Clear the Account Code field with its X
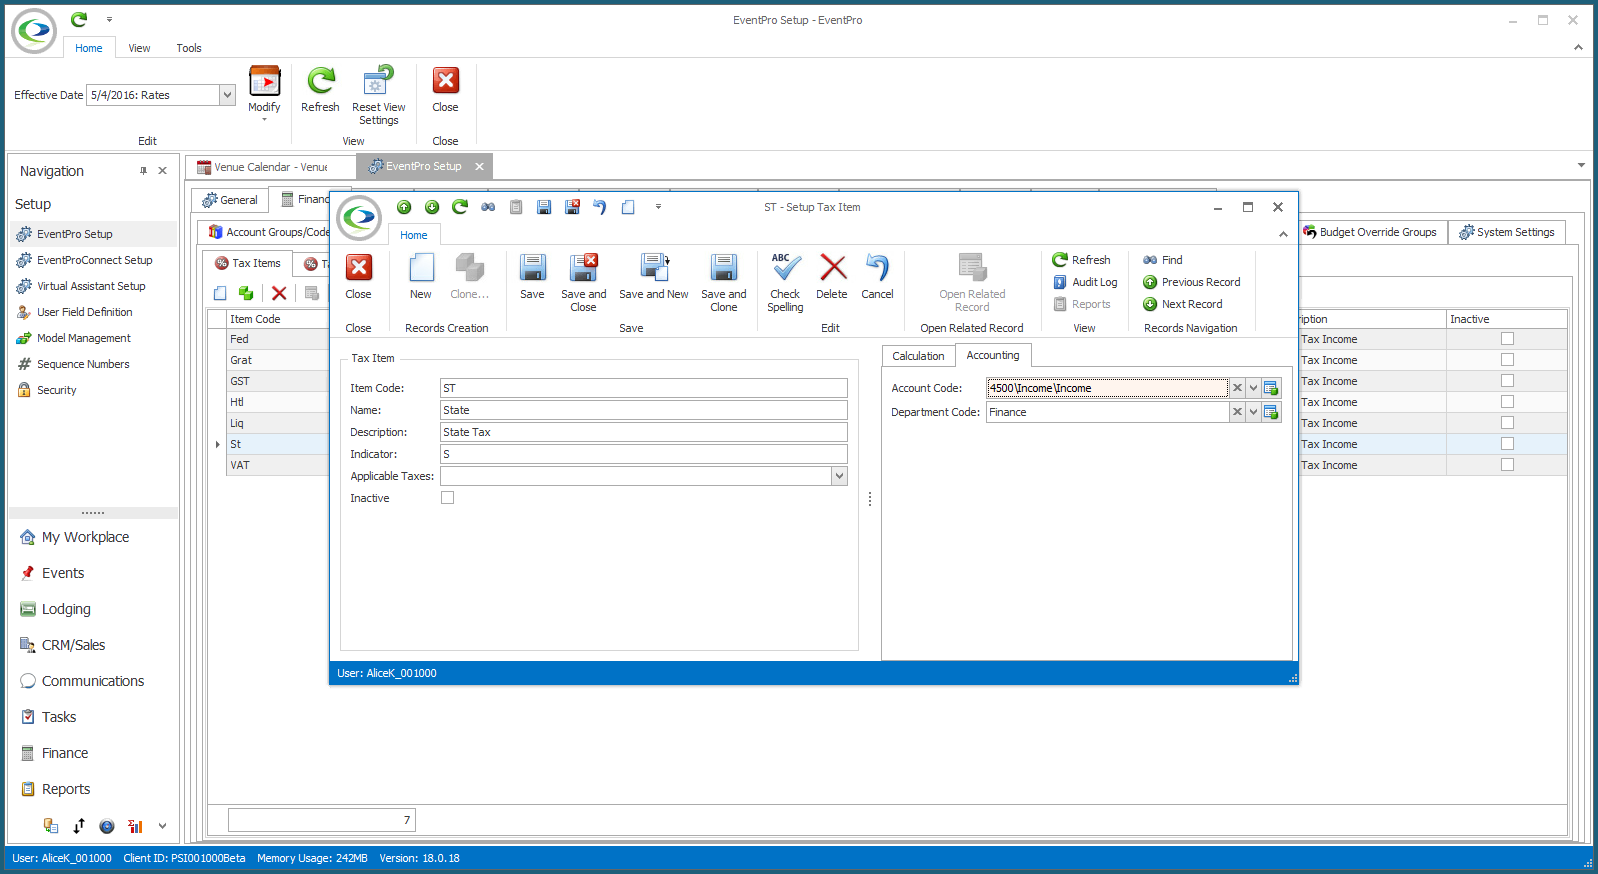1598x874 pixels. pyautogui.click(x=1237, y=388)
